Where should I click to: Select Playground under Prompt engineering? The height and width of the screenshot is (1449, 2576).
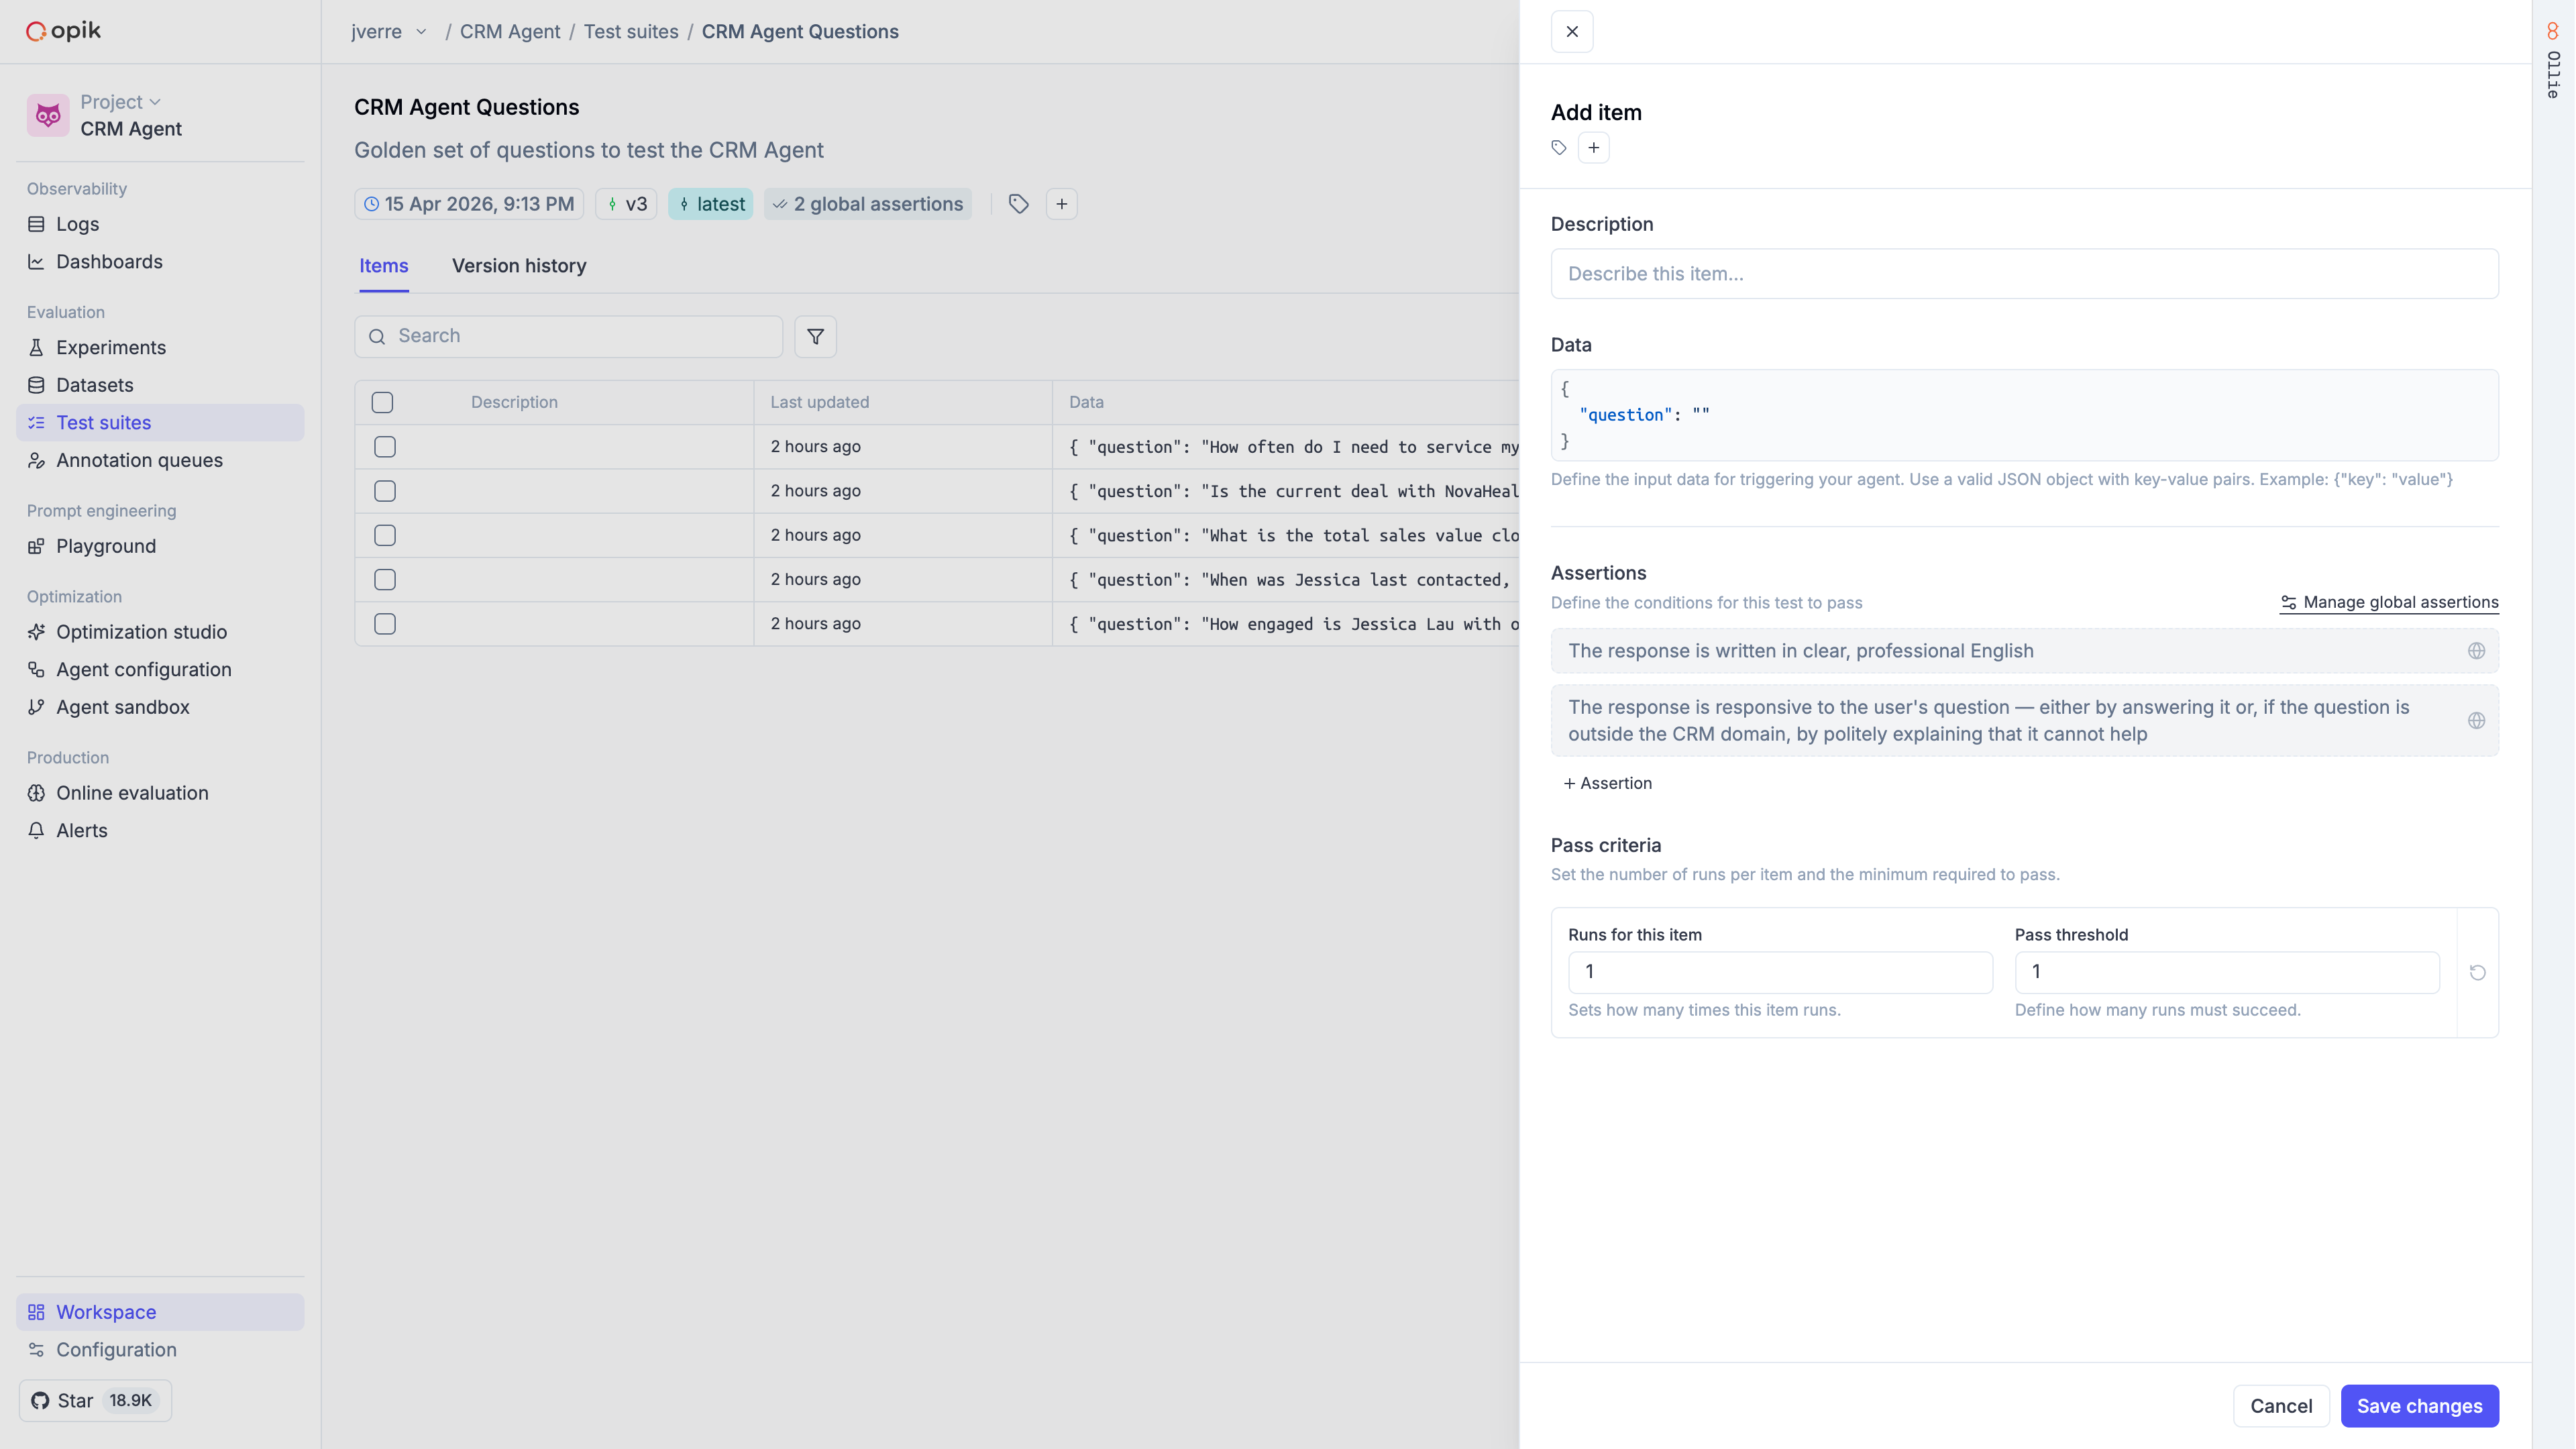pyautogui.click(x=105, y=546)
